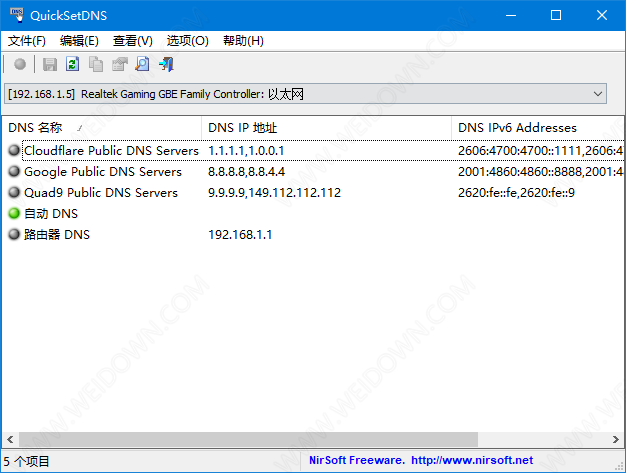Close the QuickSetDNS window

click(x=602, y=15)
